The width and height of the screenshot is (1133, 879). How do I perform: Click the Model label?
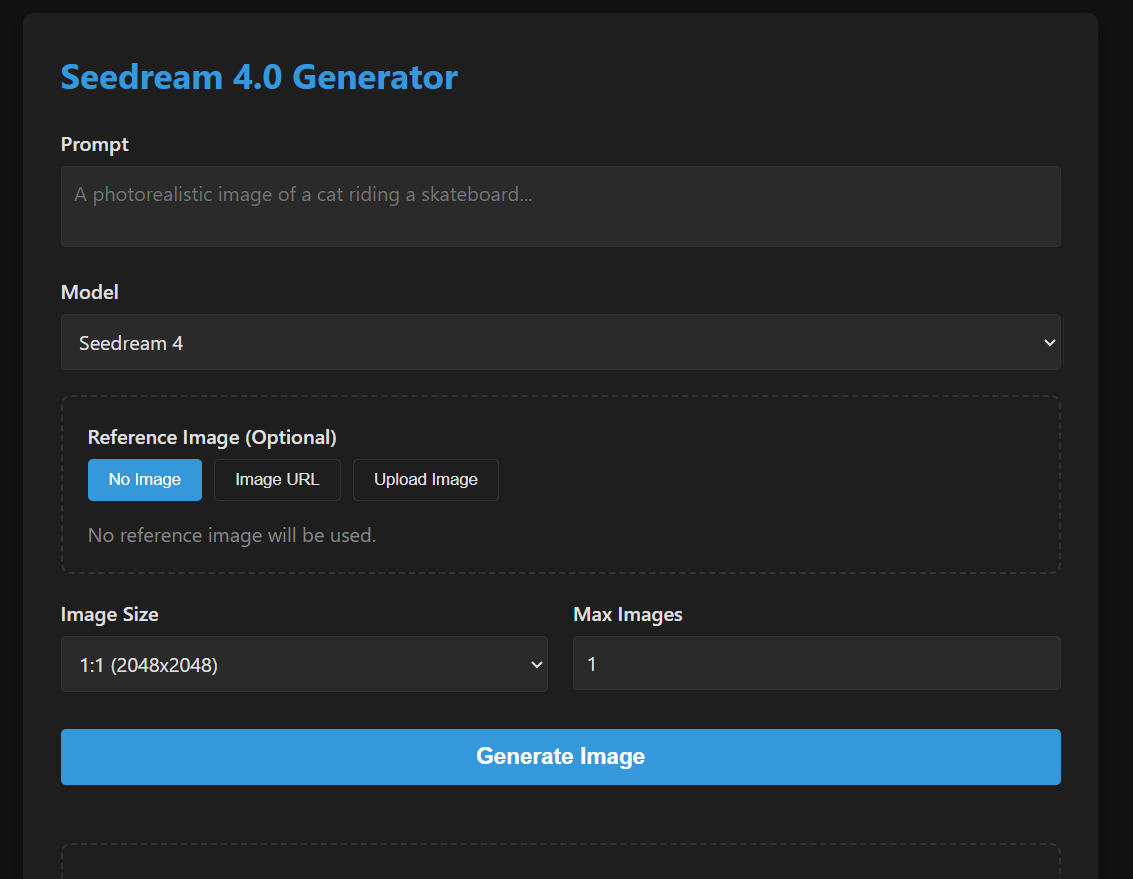coord(90,292)
